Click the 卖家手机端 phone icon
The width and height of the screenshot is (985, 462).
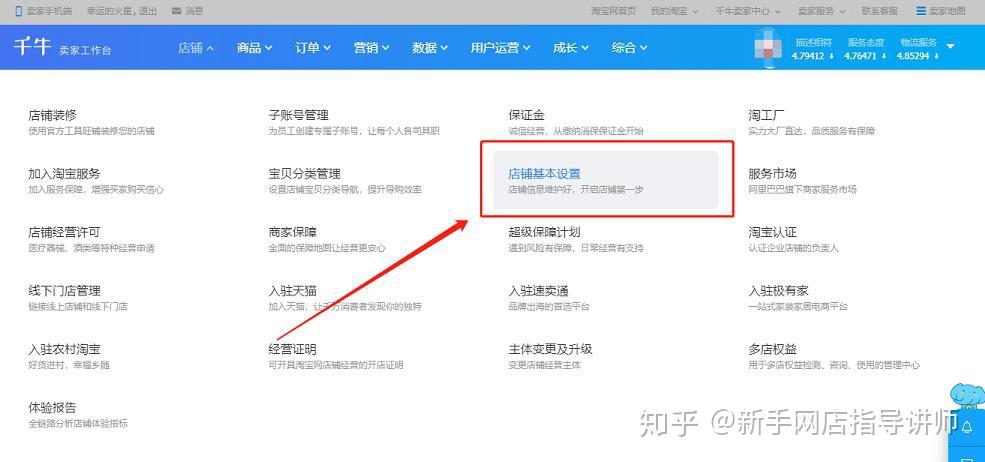coord(18,11)
